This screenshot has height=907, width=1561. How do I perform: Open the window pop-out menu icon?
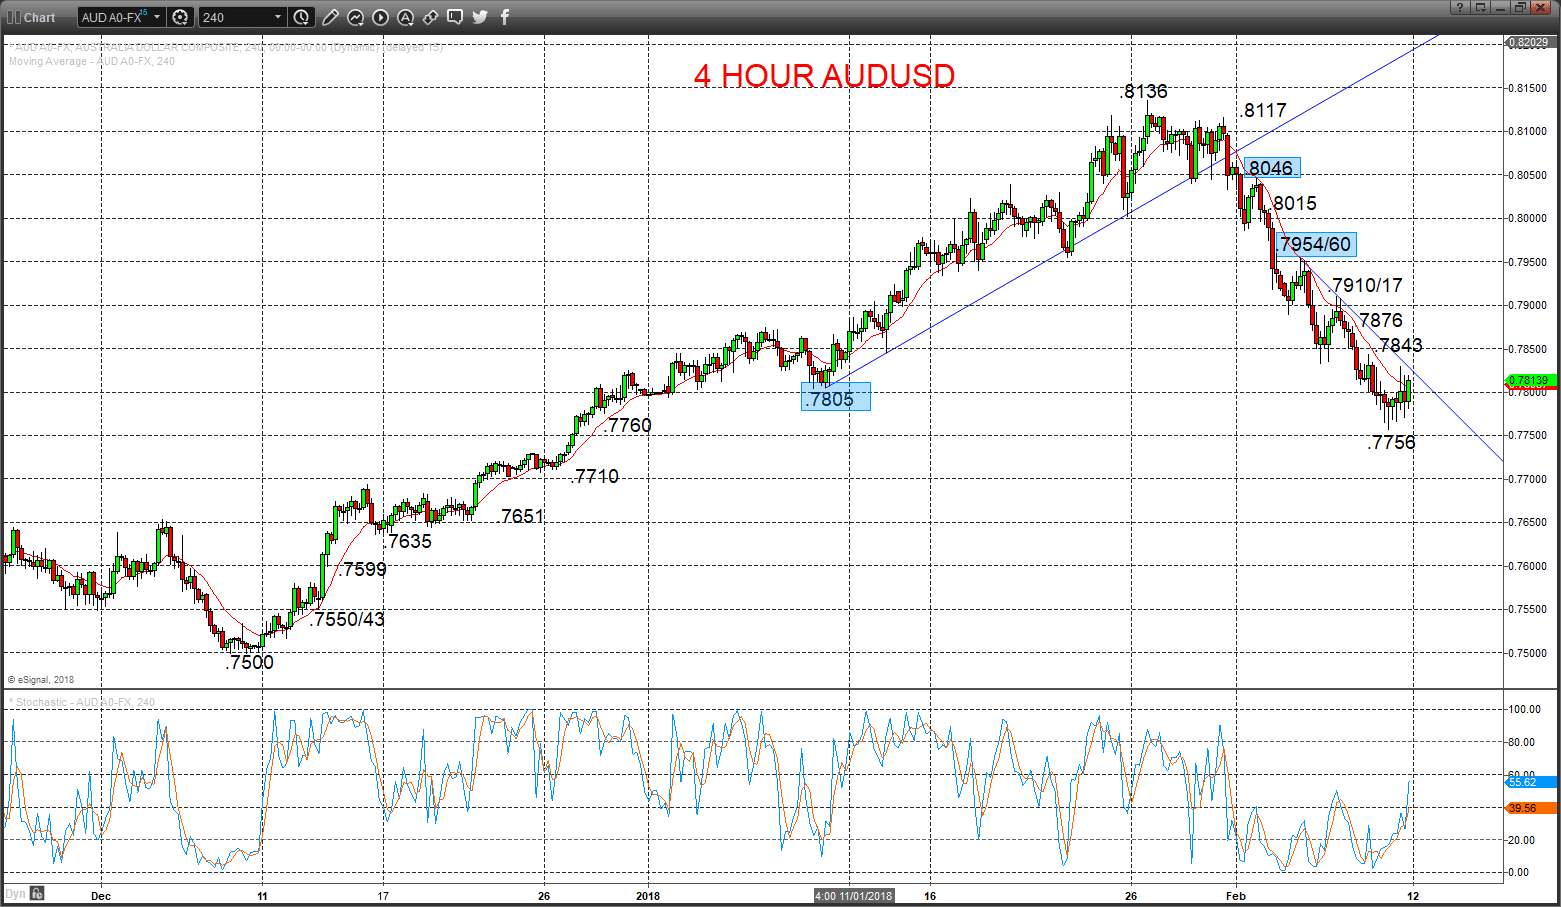[x=1479, y=7]
